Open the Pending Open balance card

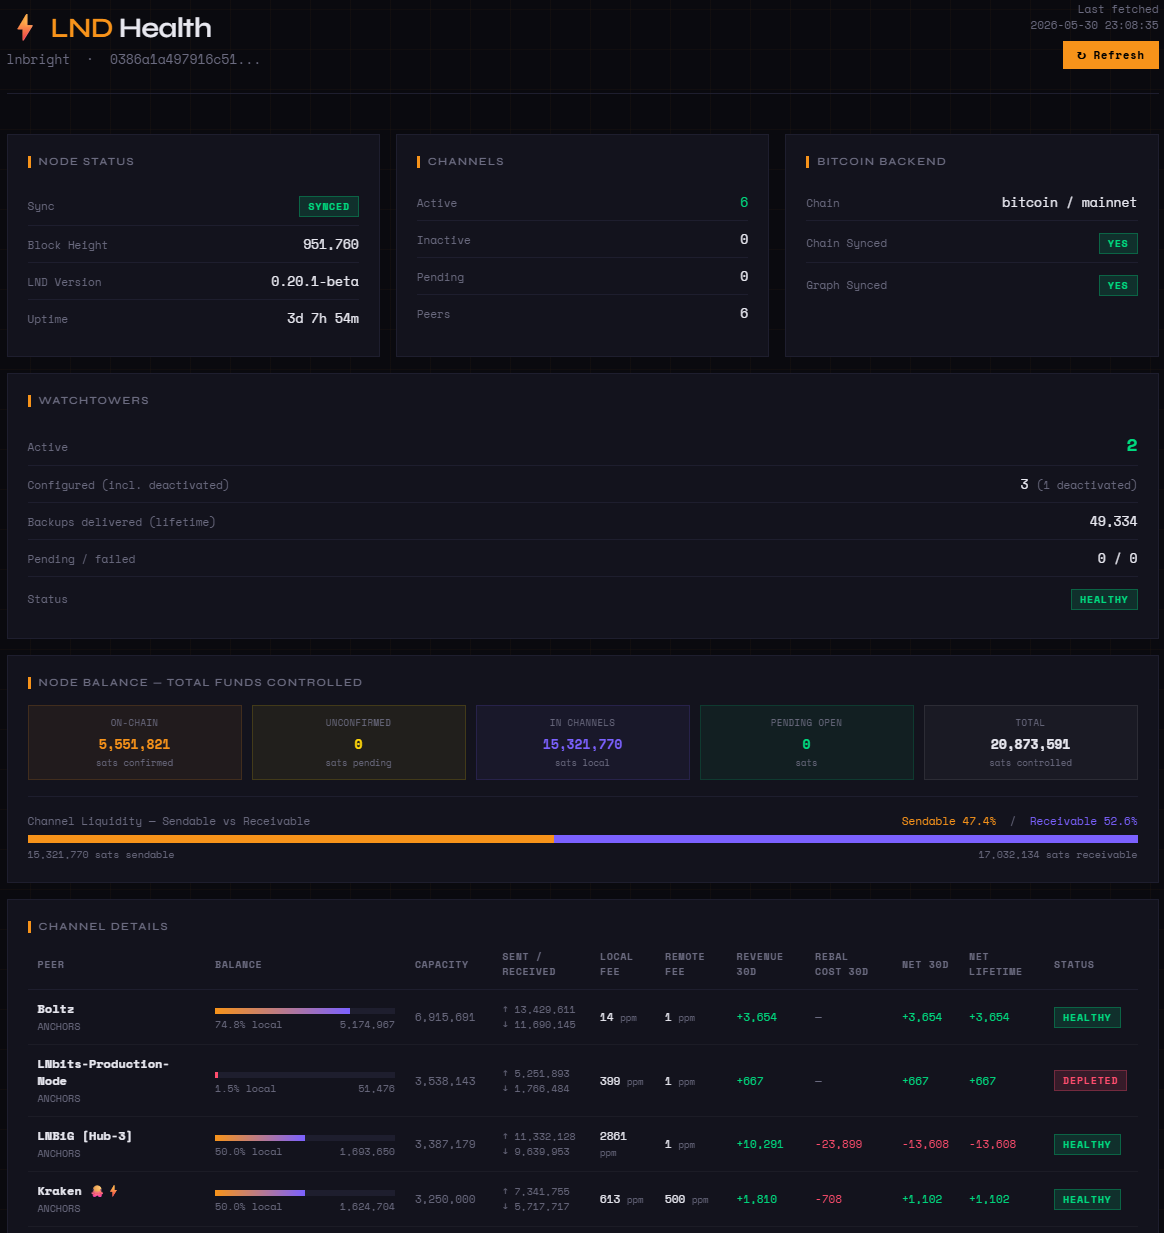tap(807, 742)
